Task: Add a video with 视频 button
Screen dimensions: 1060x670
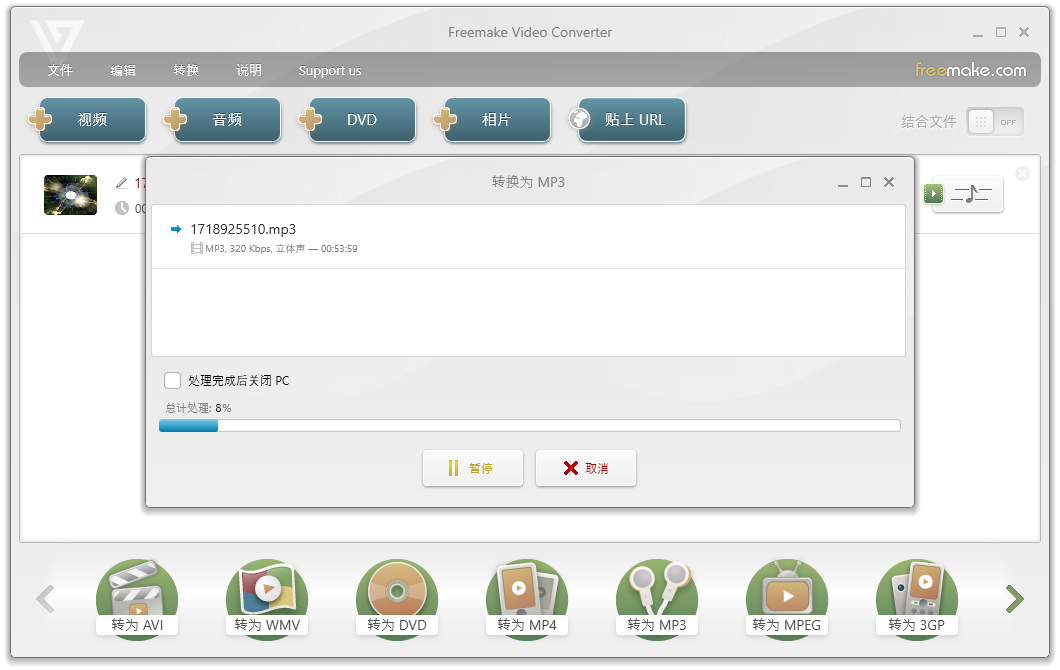Action: pos(88,120)
